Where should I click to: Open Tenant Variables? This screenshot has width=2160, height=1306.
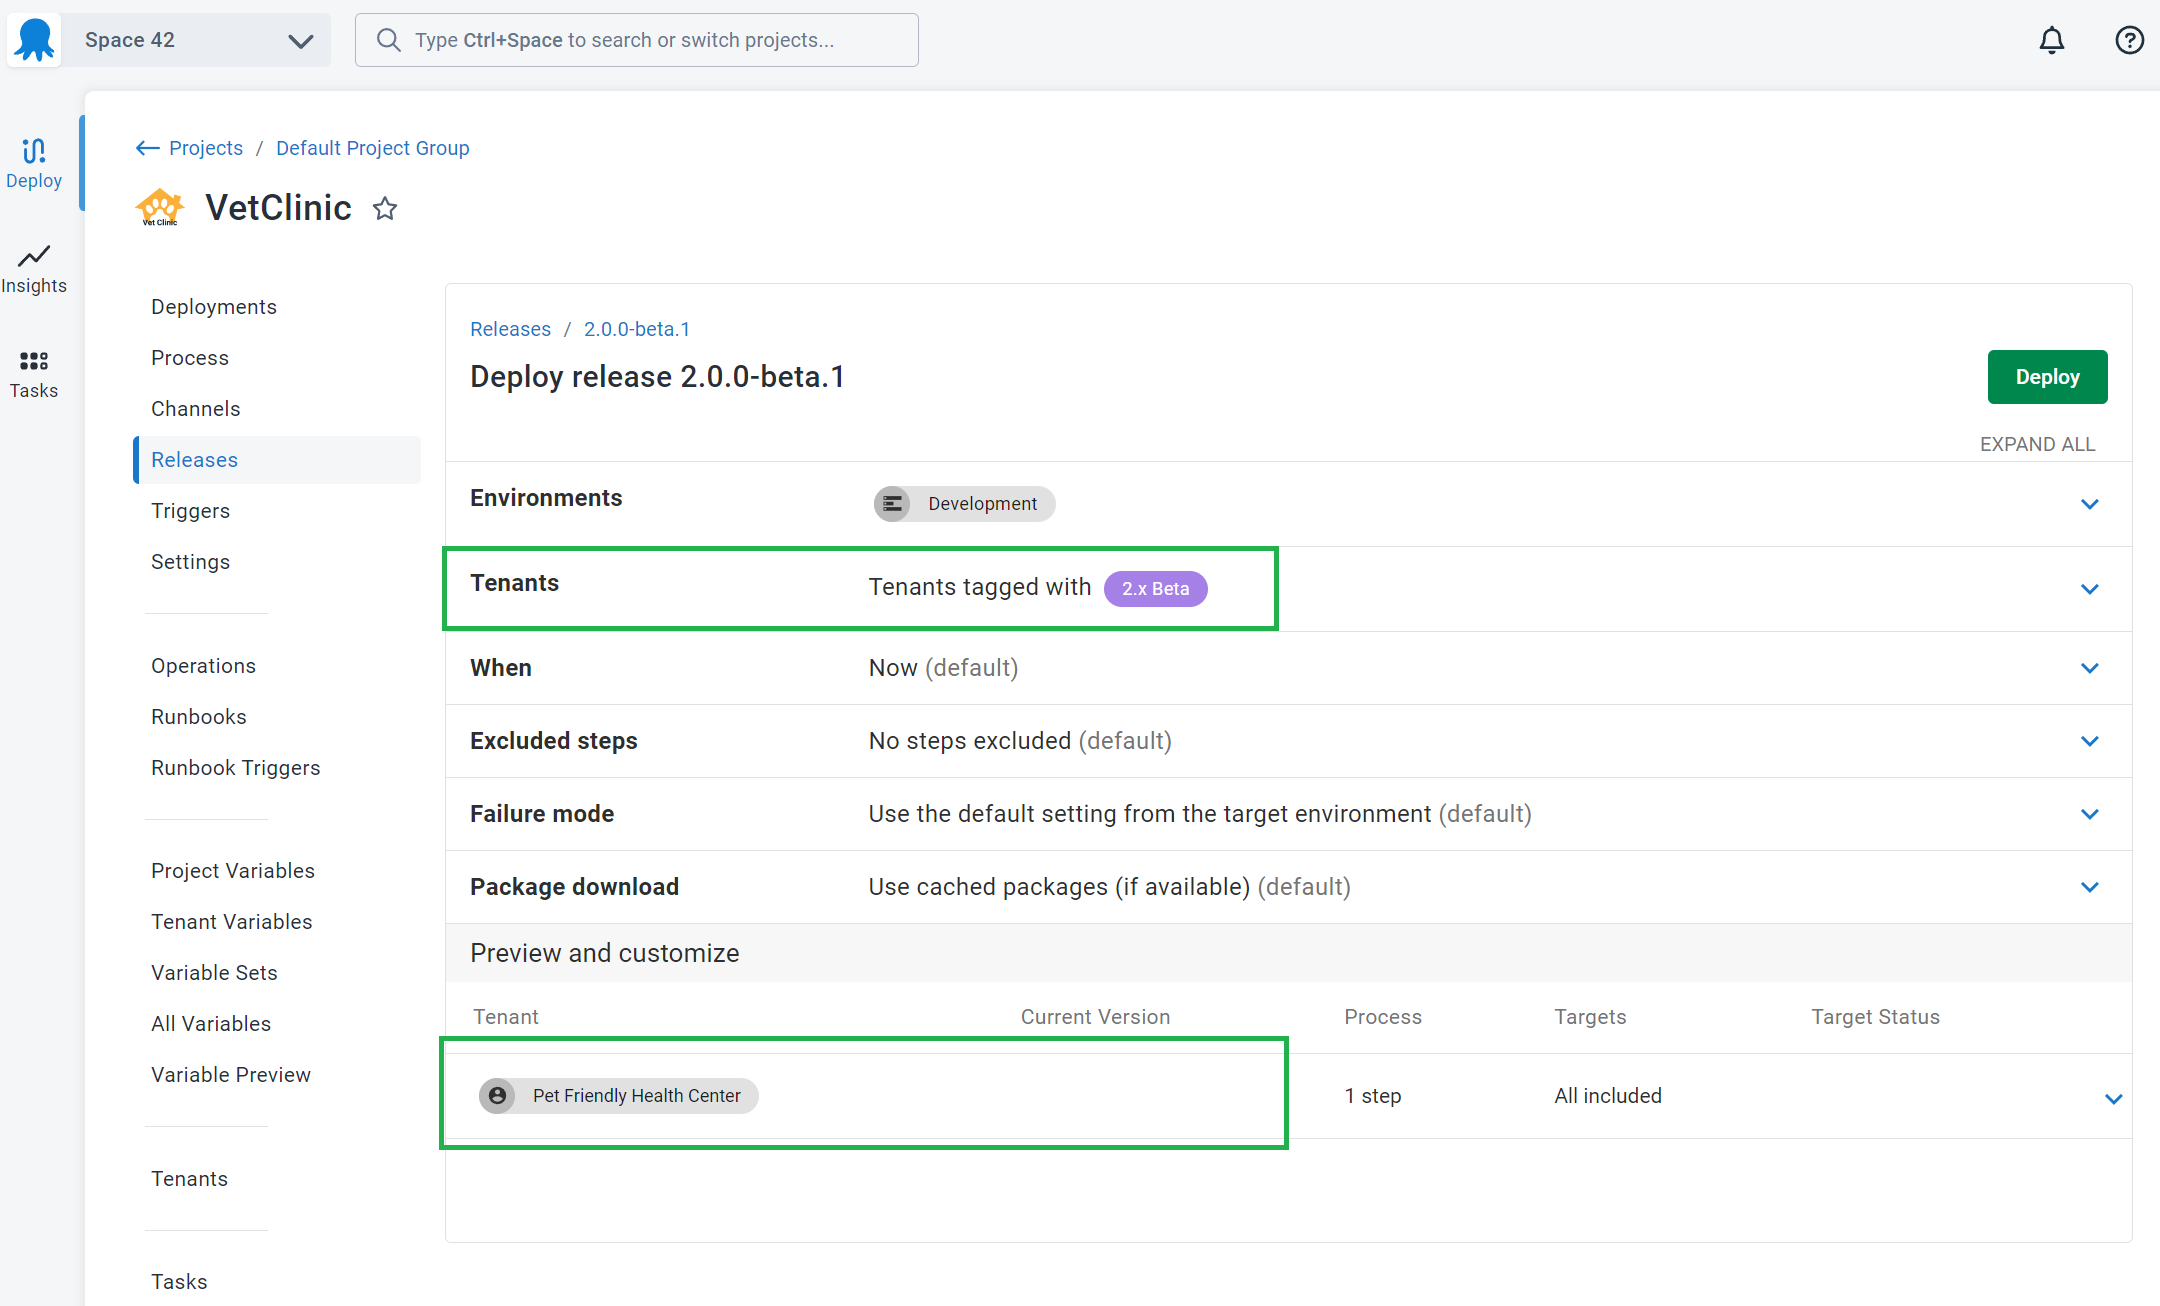232,922
